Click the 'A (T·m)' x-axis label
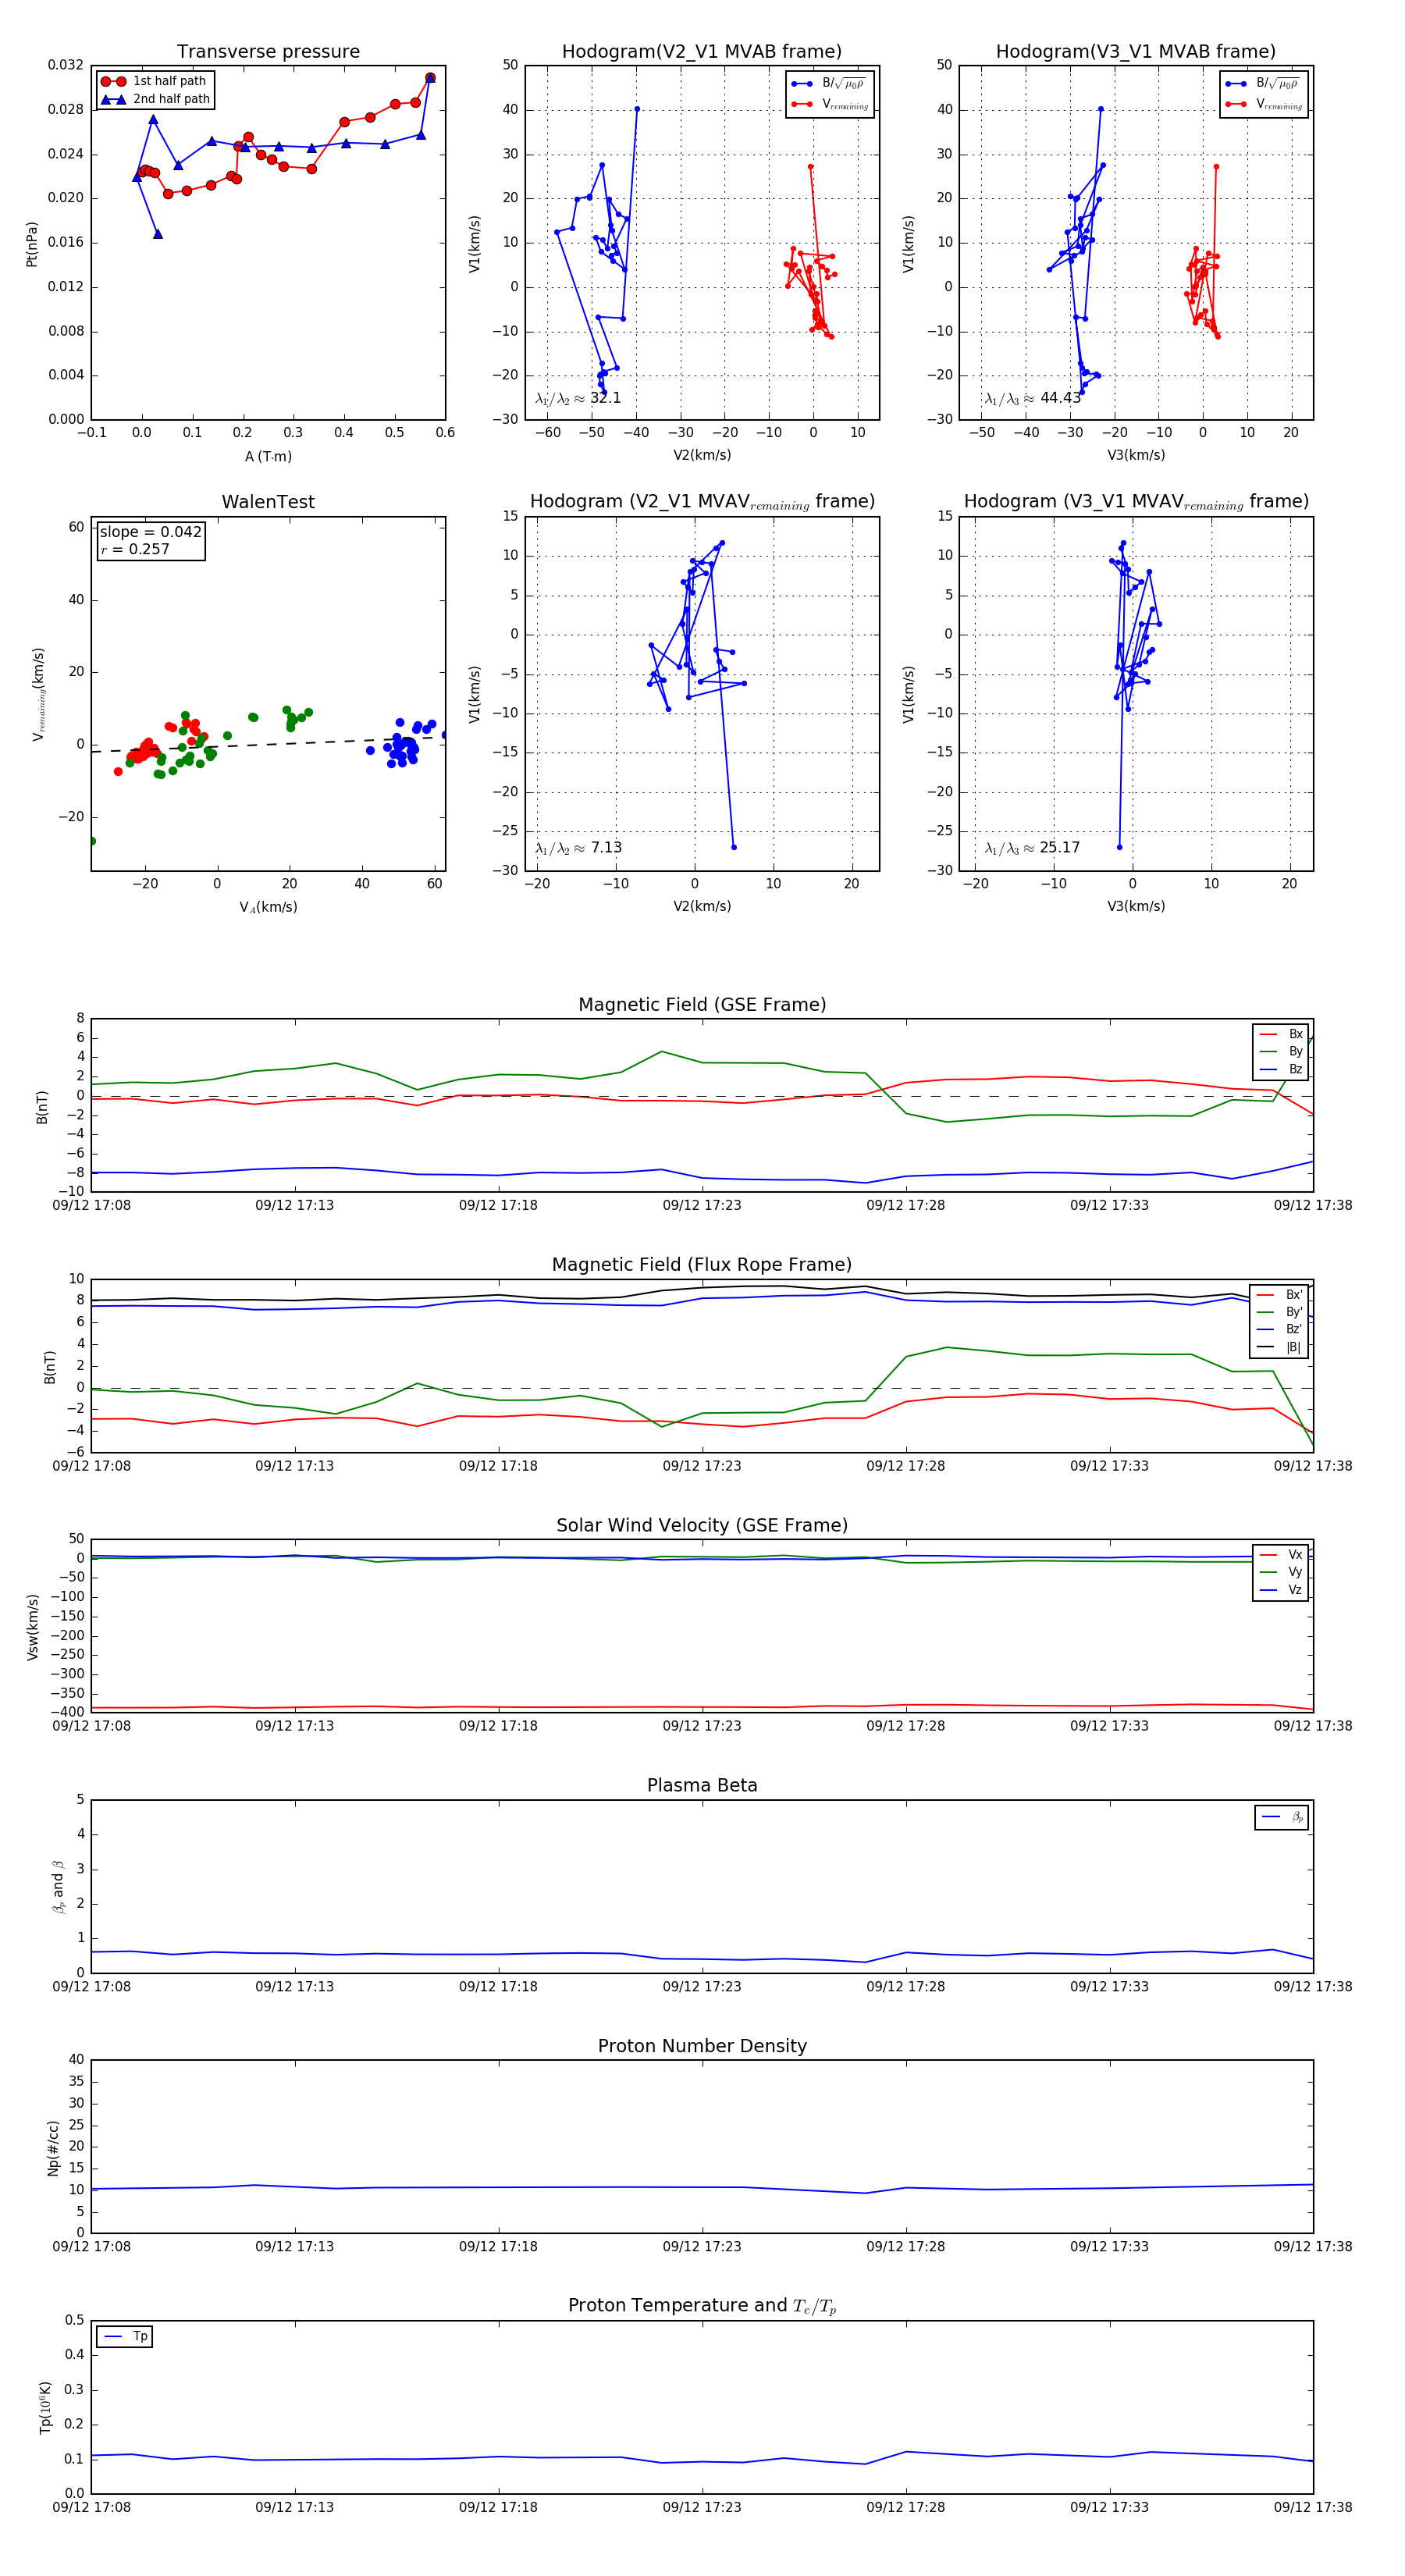1405x2576 pixels. coord(268,456)
